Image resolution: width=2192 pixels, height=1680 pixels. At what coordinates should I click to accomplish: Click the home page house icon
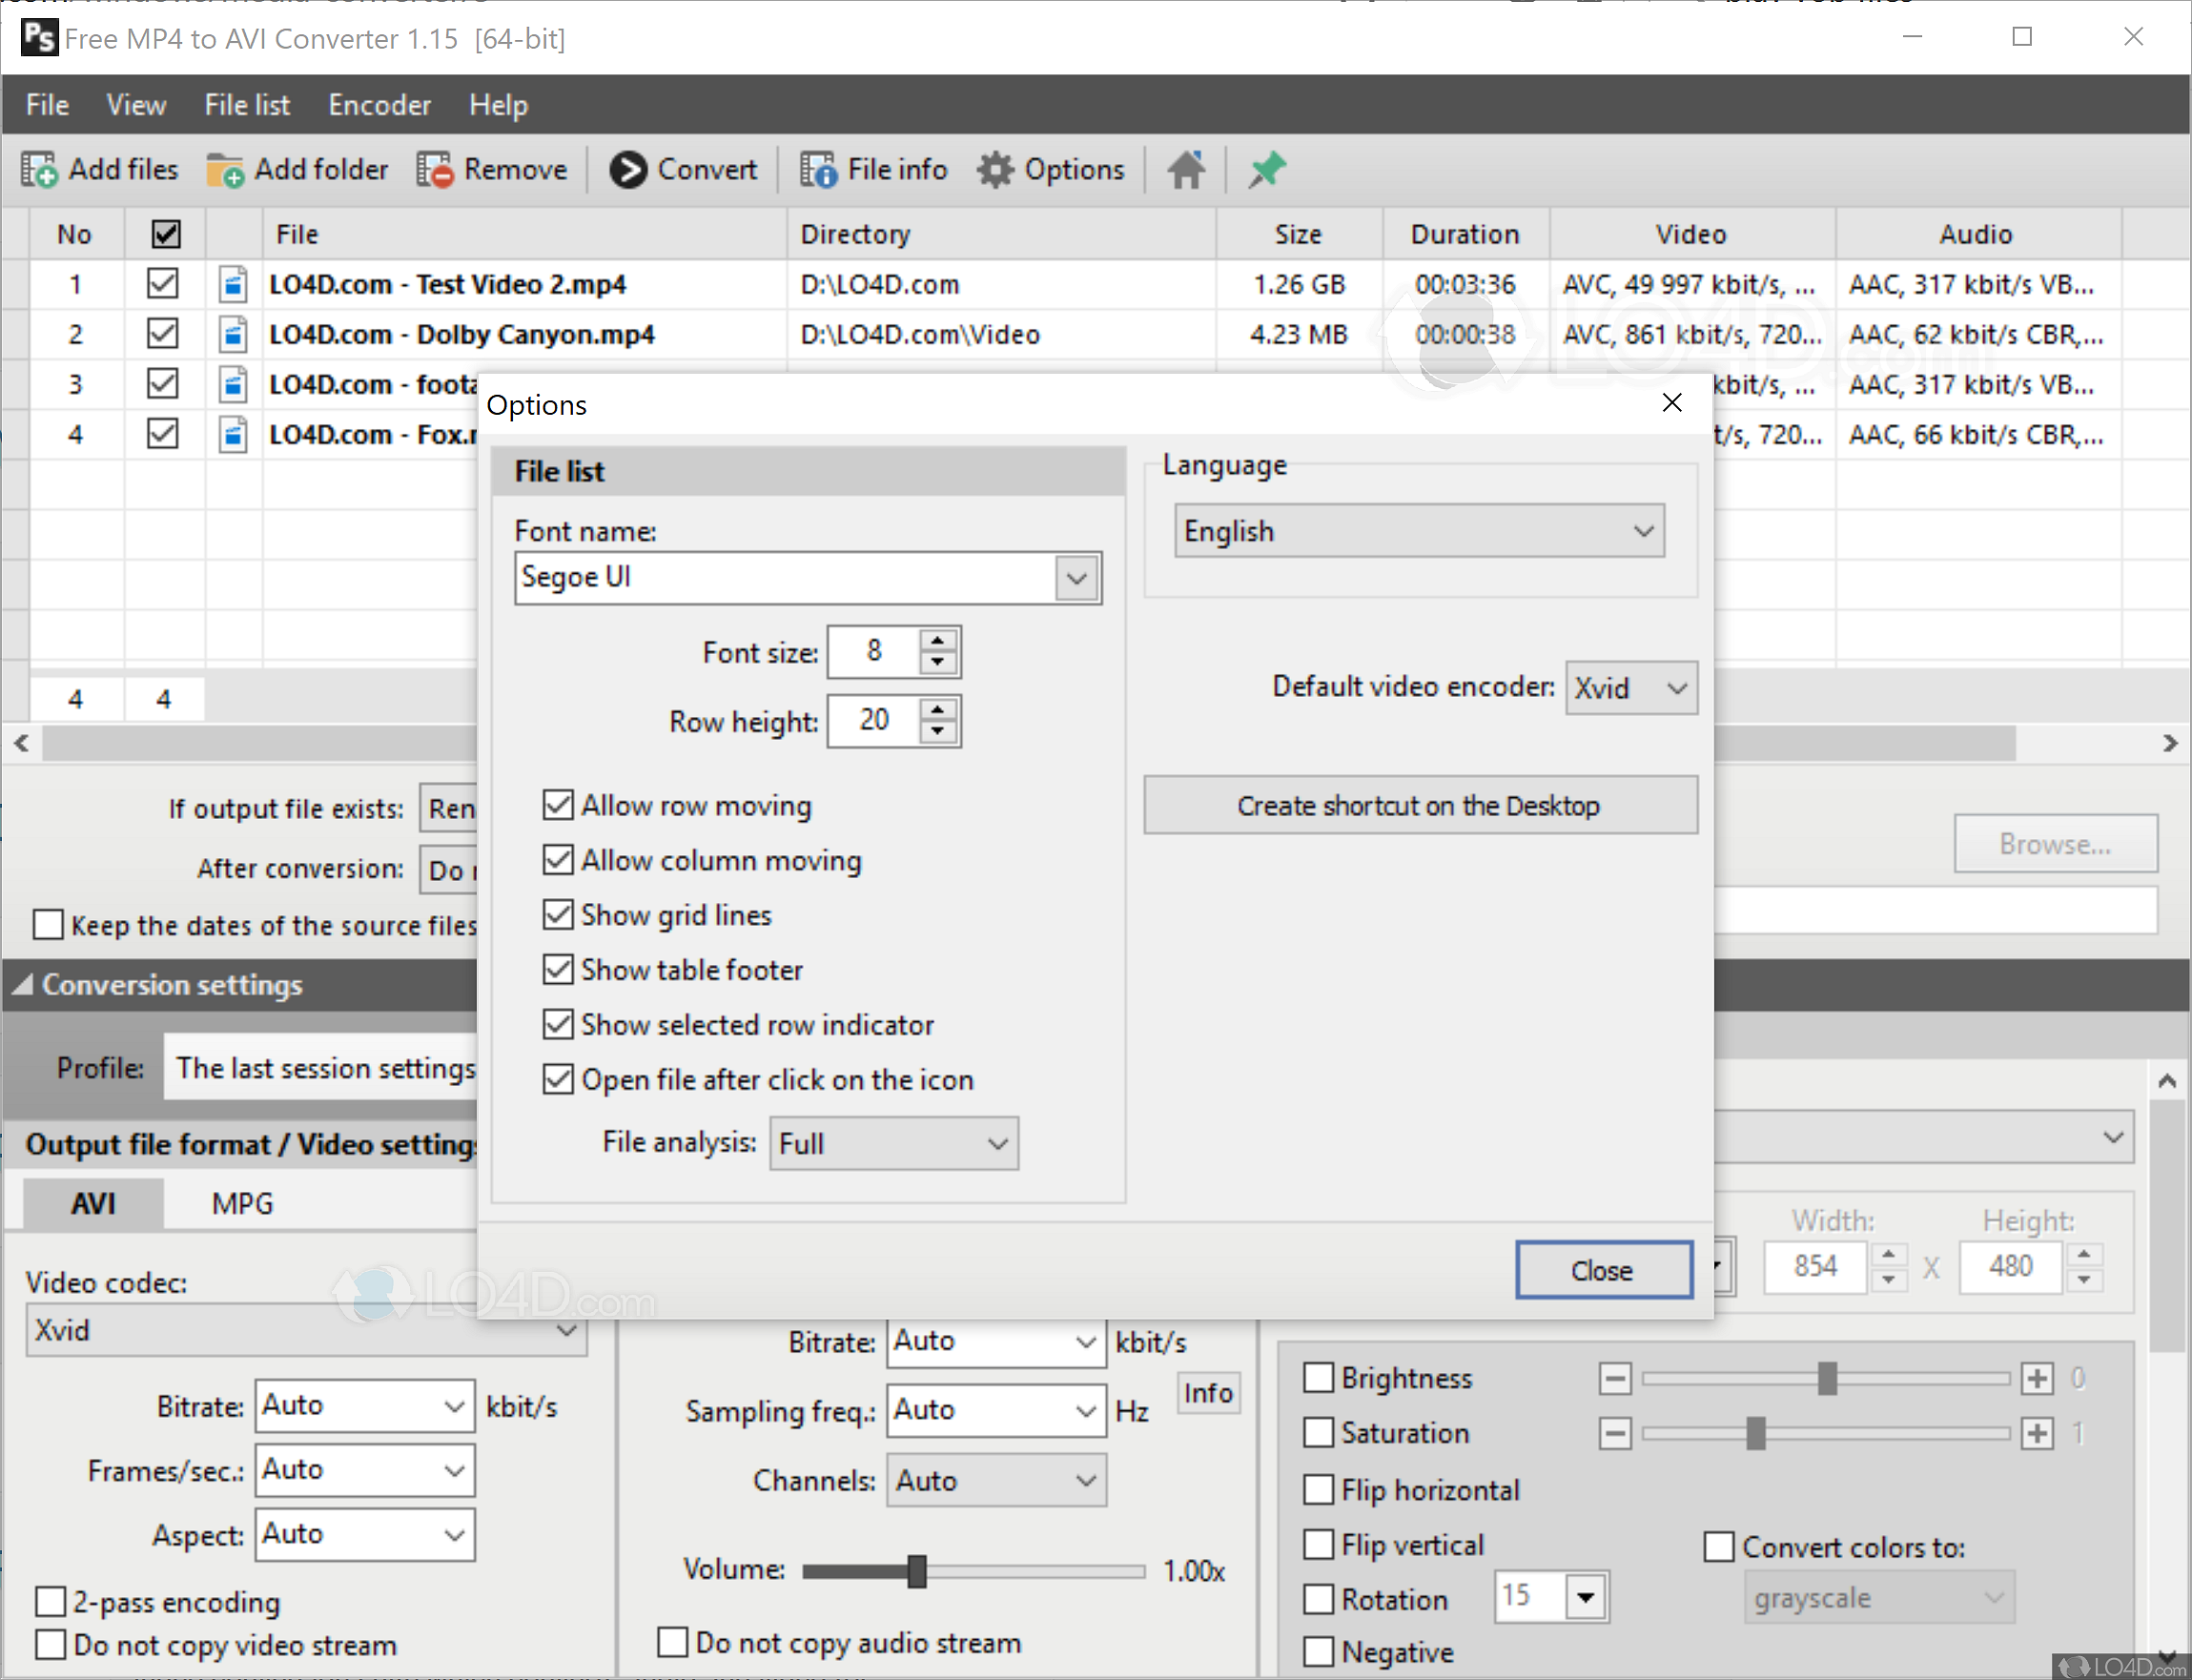tap(1186, 170)
